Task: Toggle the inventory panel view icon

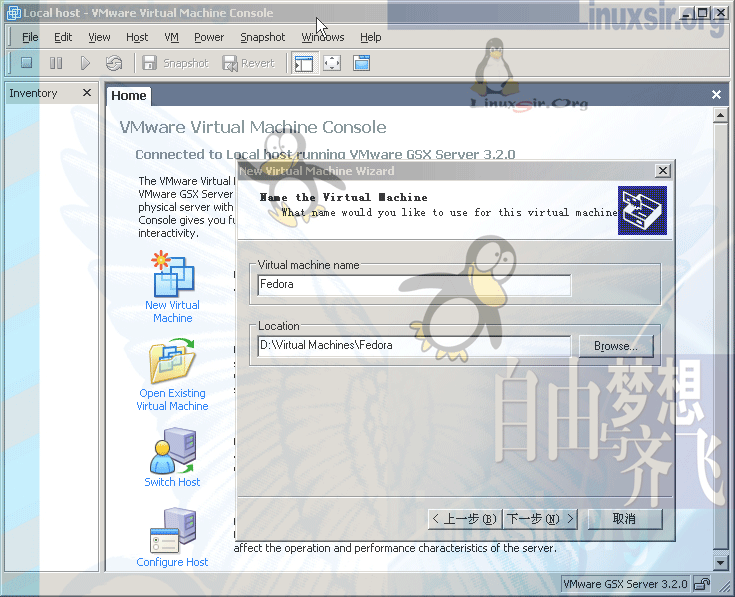Action: point(304,63)
